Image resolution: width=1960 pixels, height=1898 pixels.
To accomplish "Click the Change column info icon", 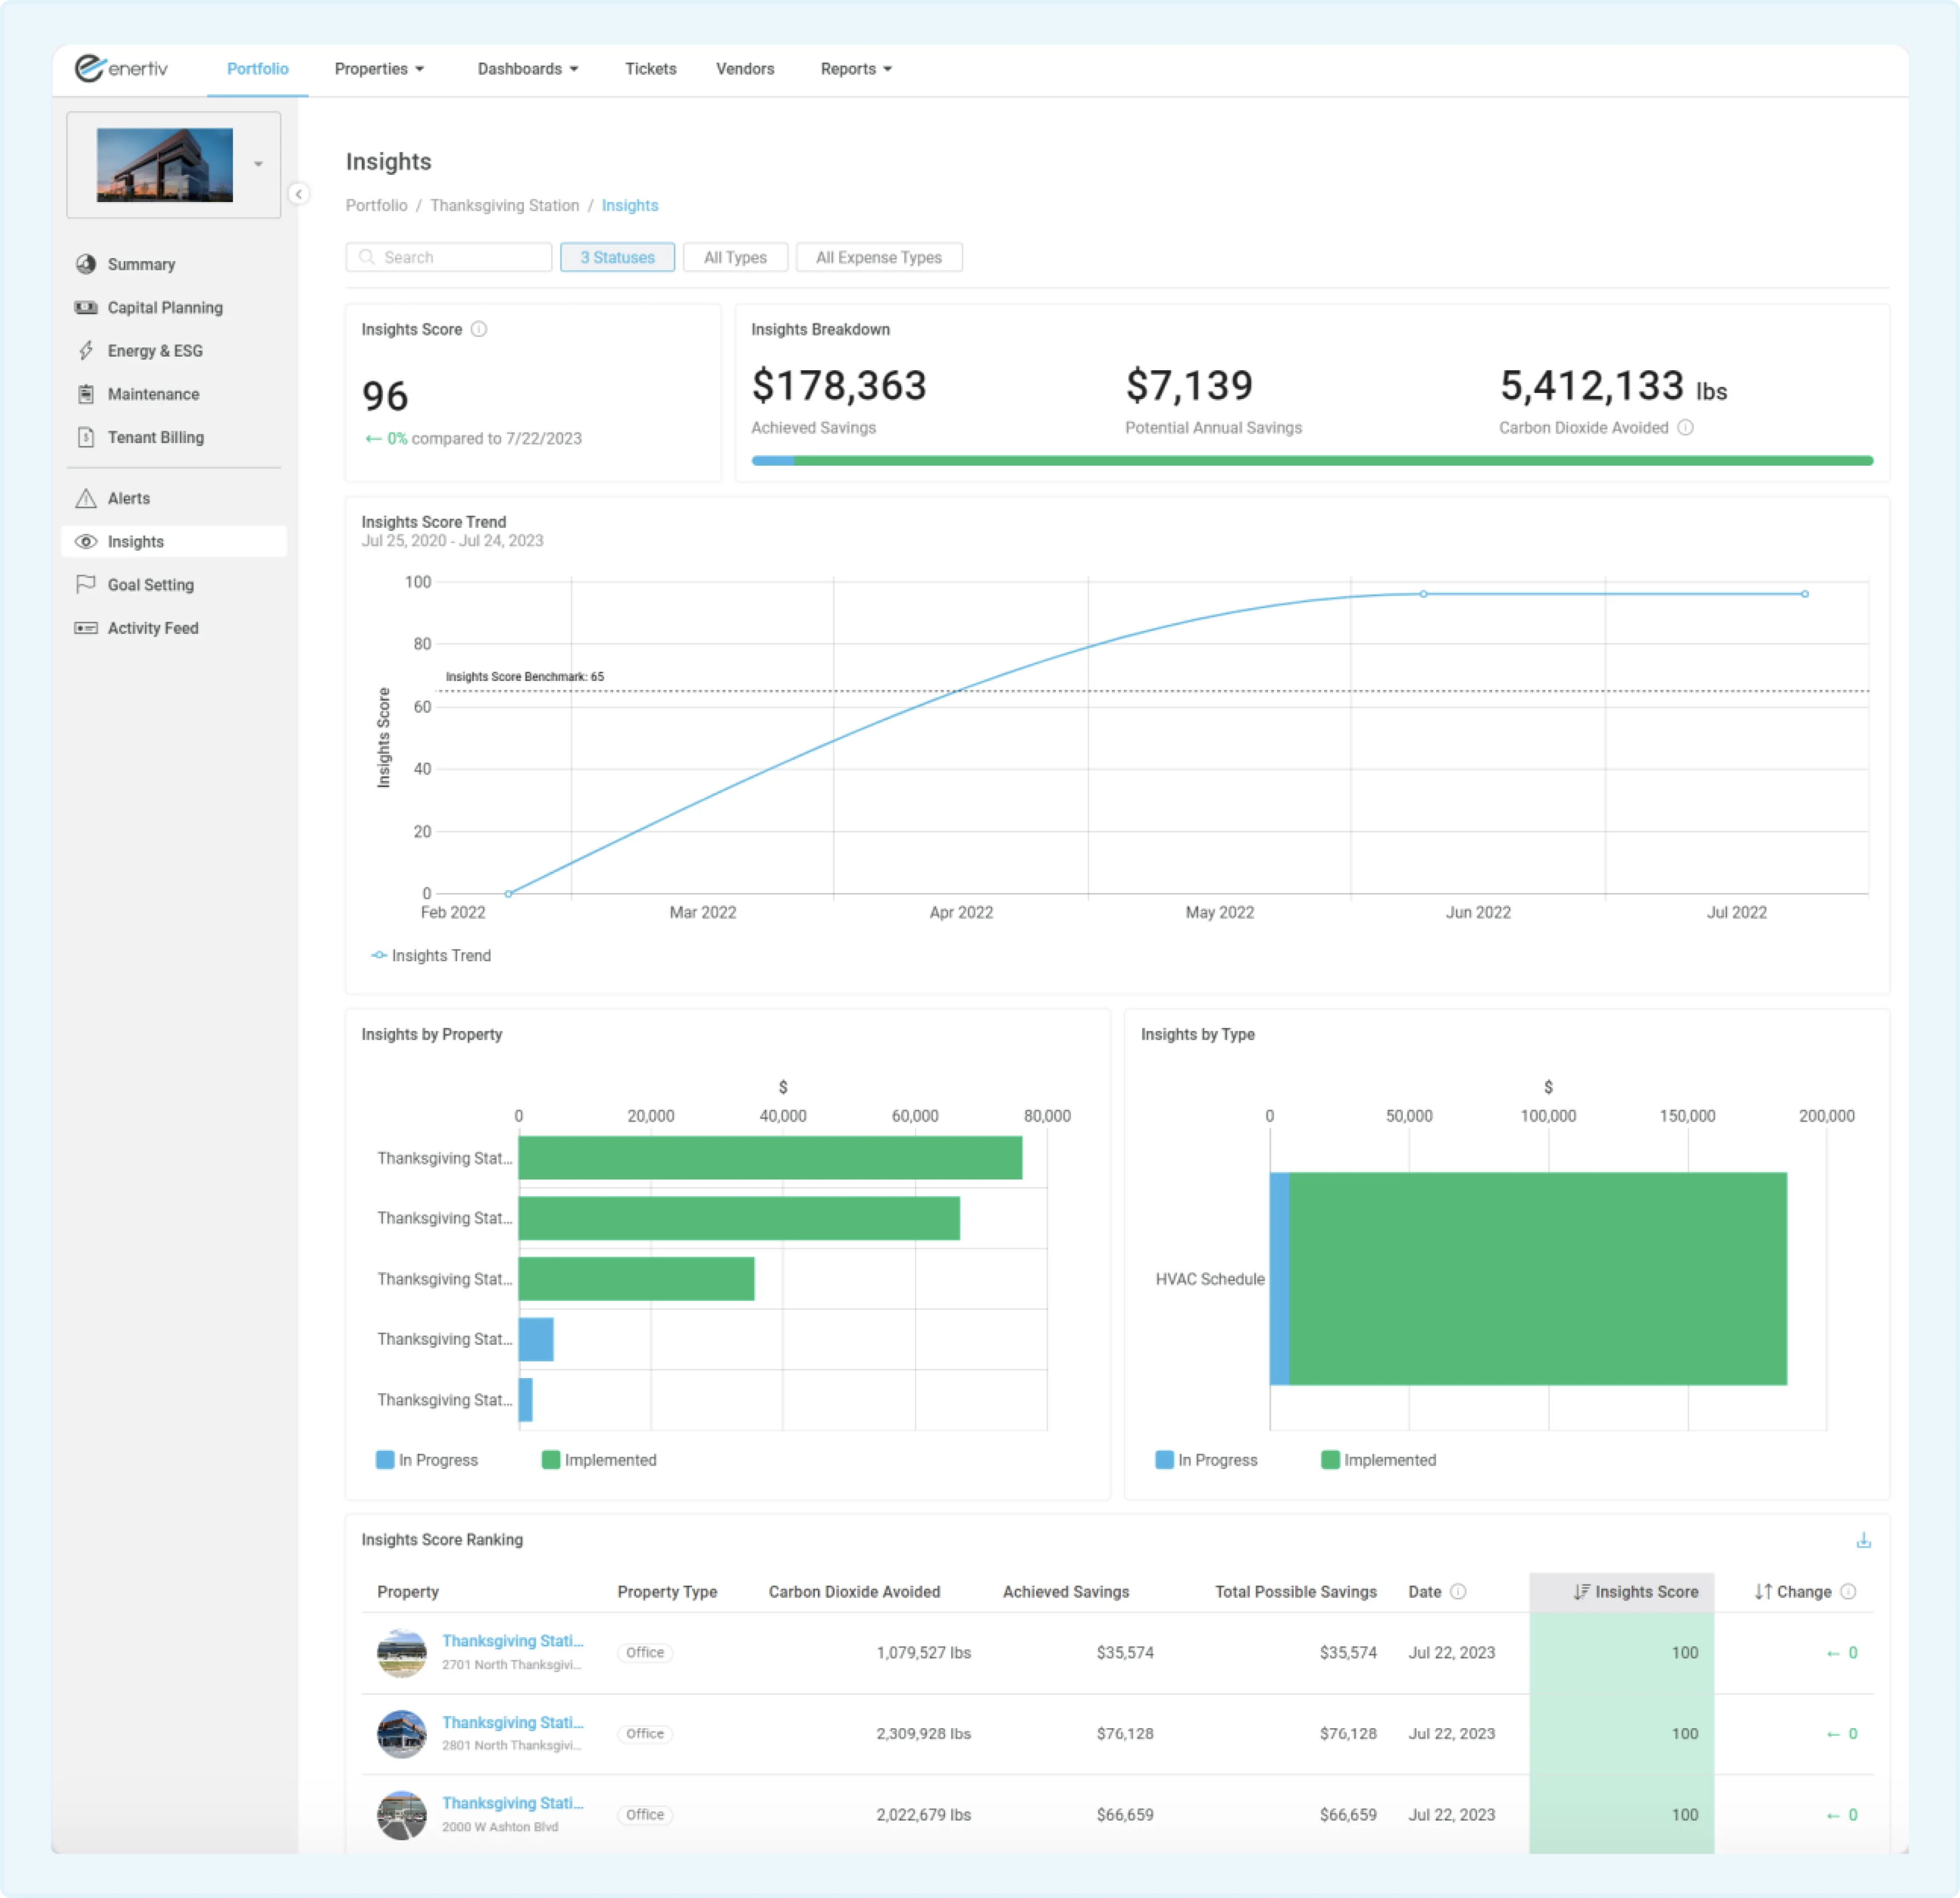I will [x=1848, y=1591].
